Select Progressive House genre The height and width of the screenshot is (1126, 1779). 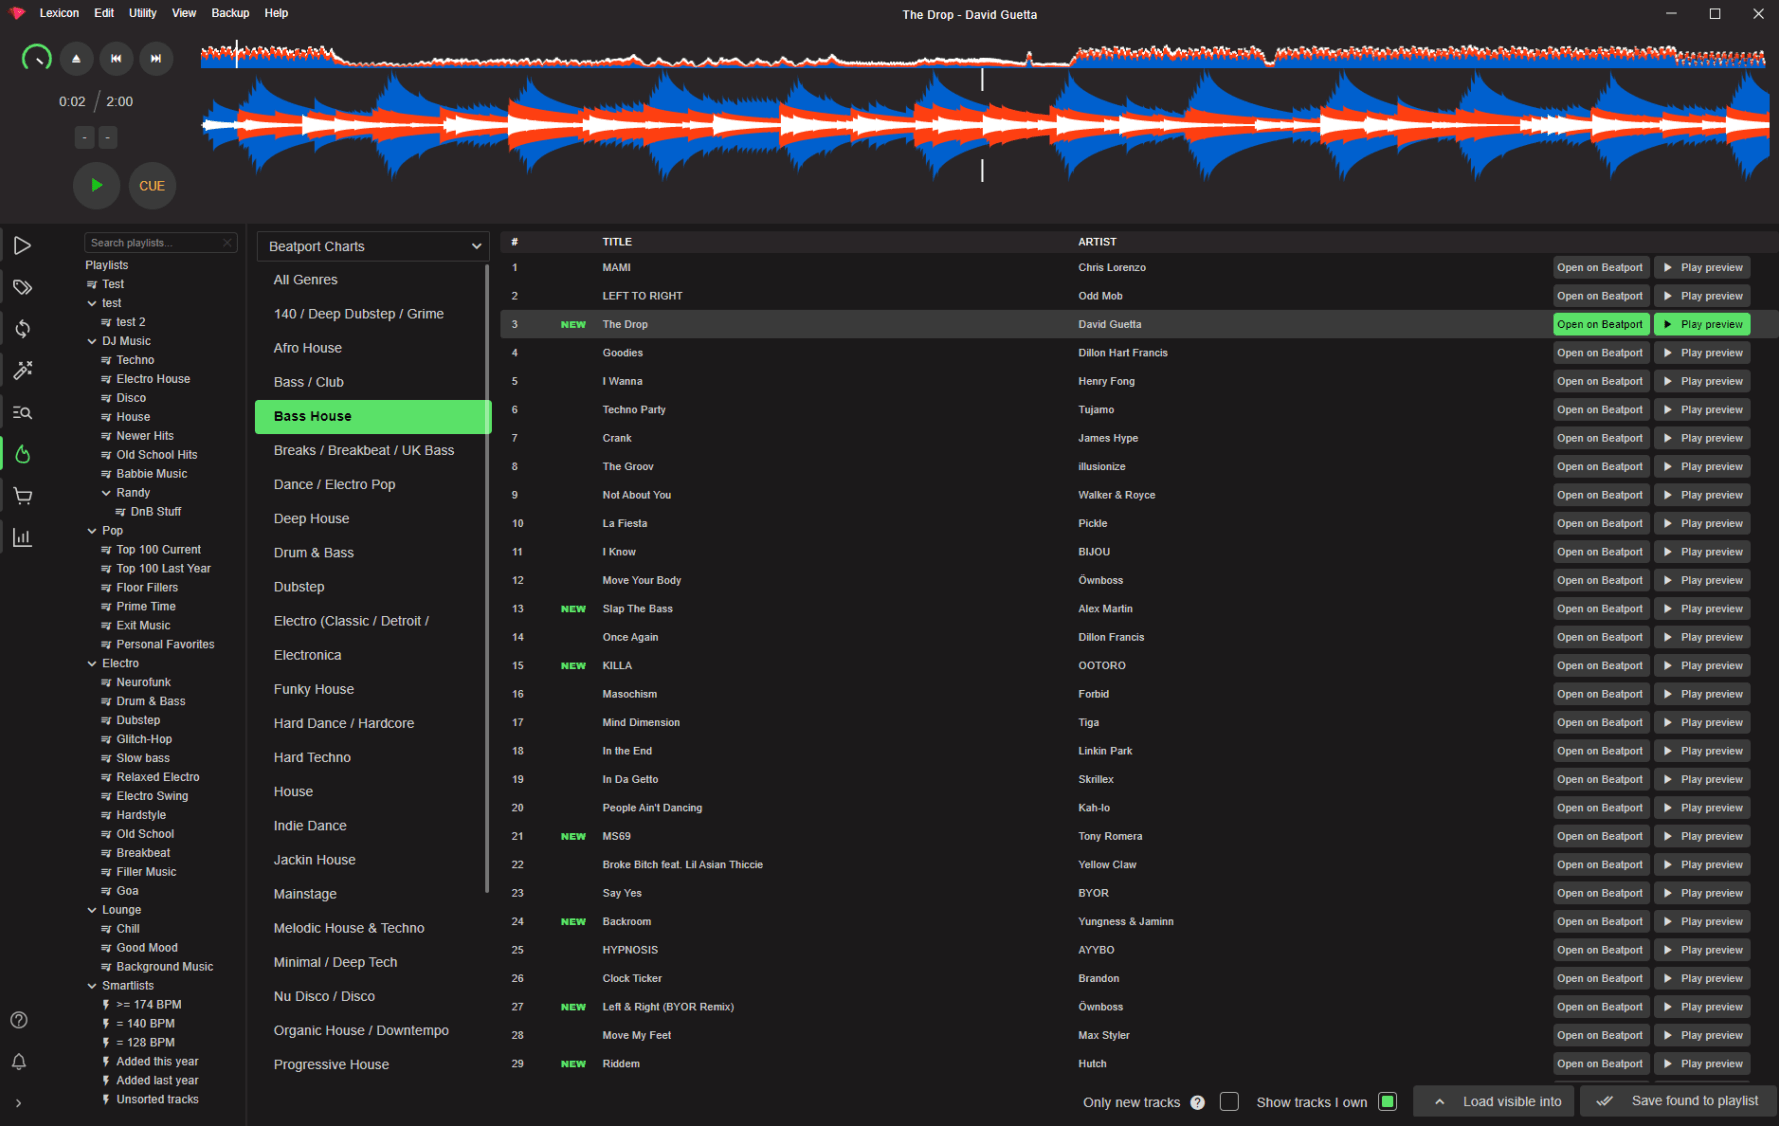[372, 1065]
